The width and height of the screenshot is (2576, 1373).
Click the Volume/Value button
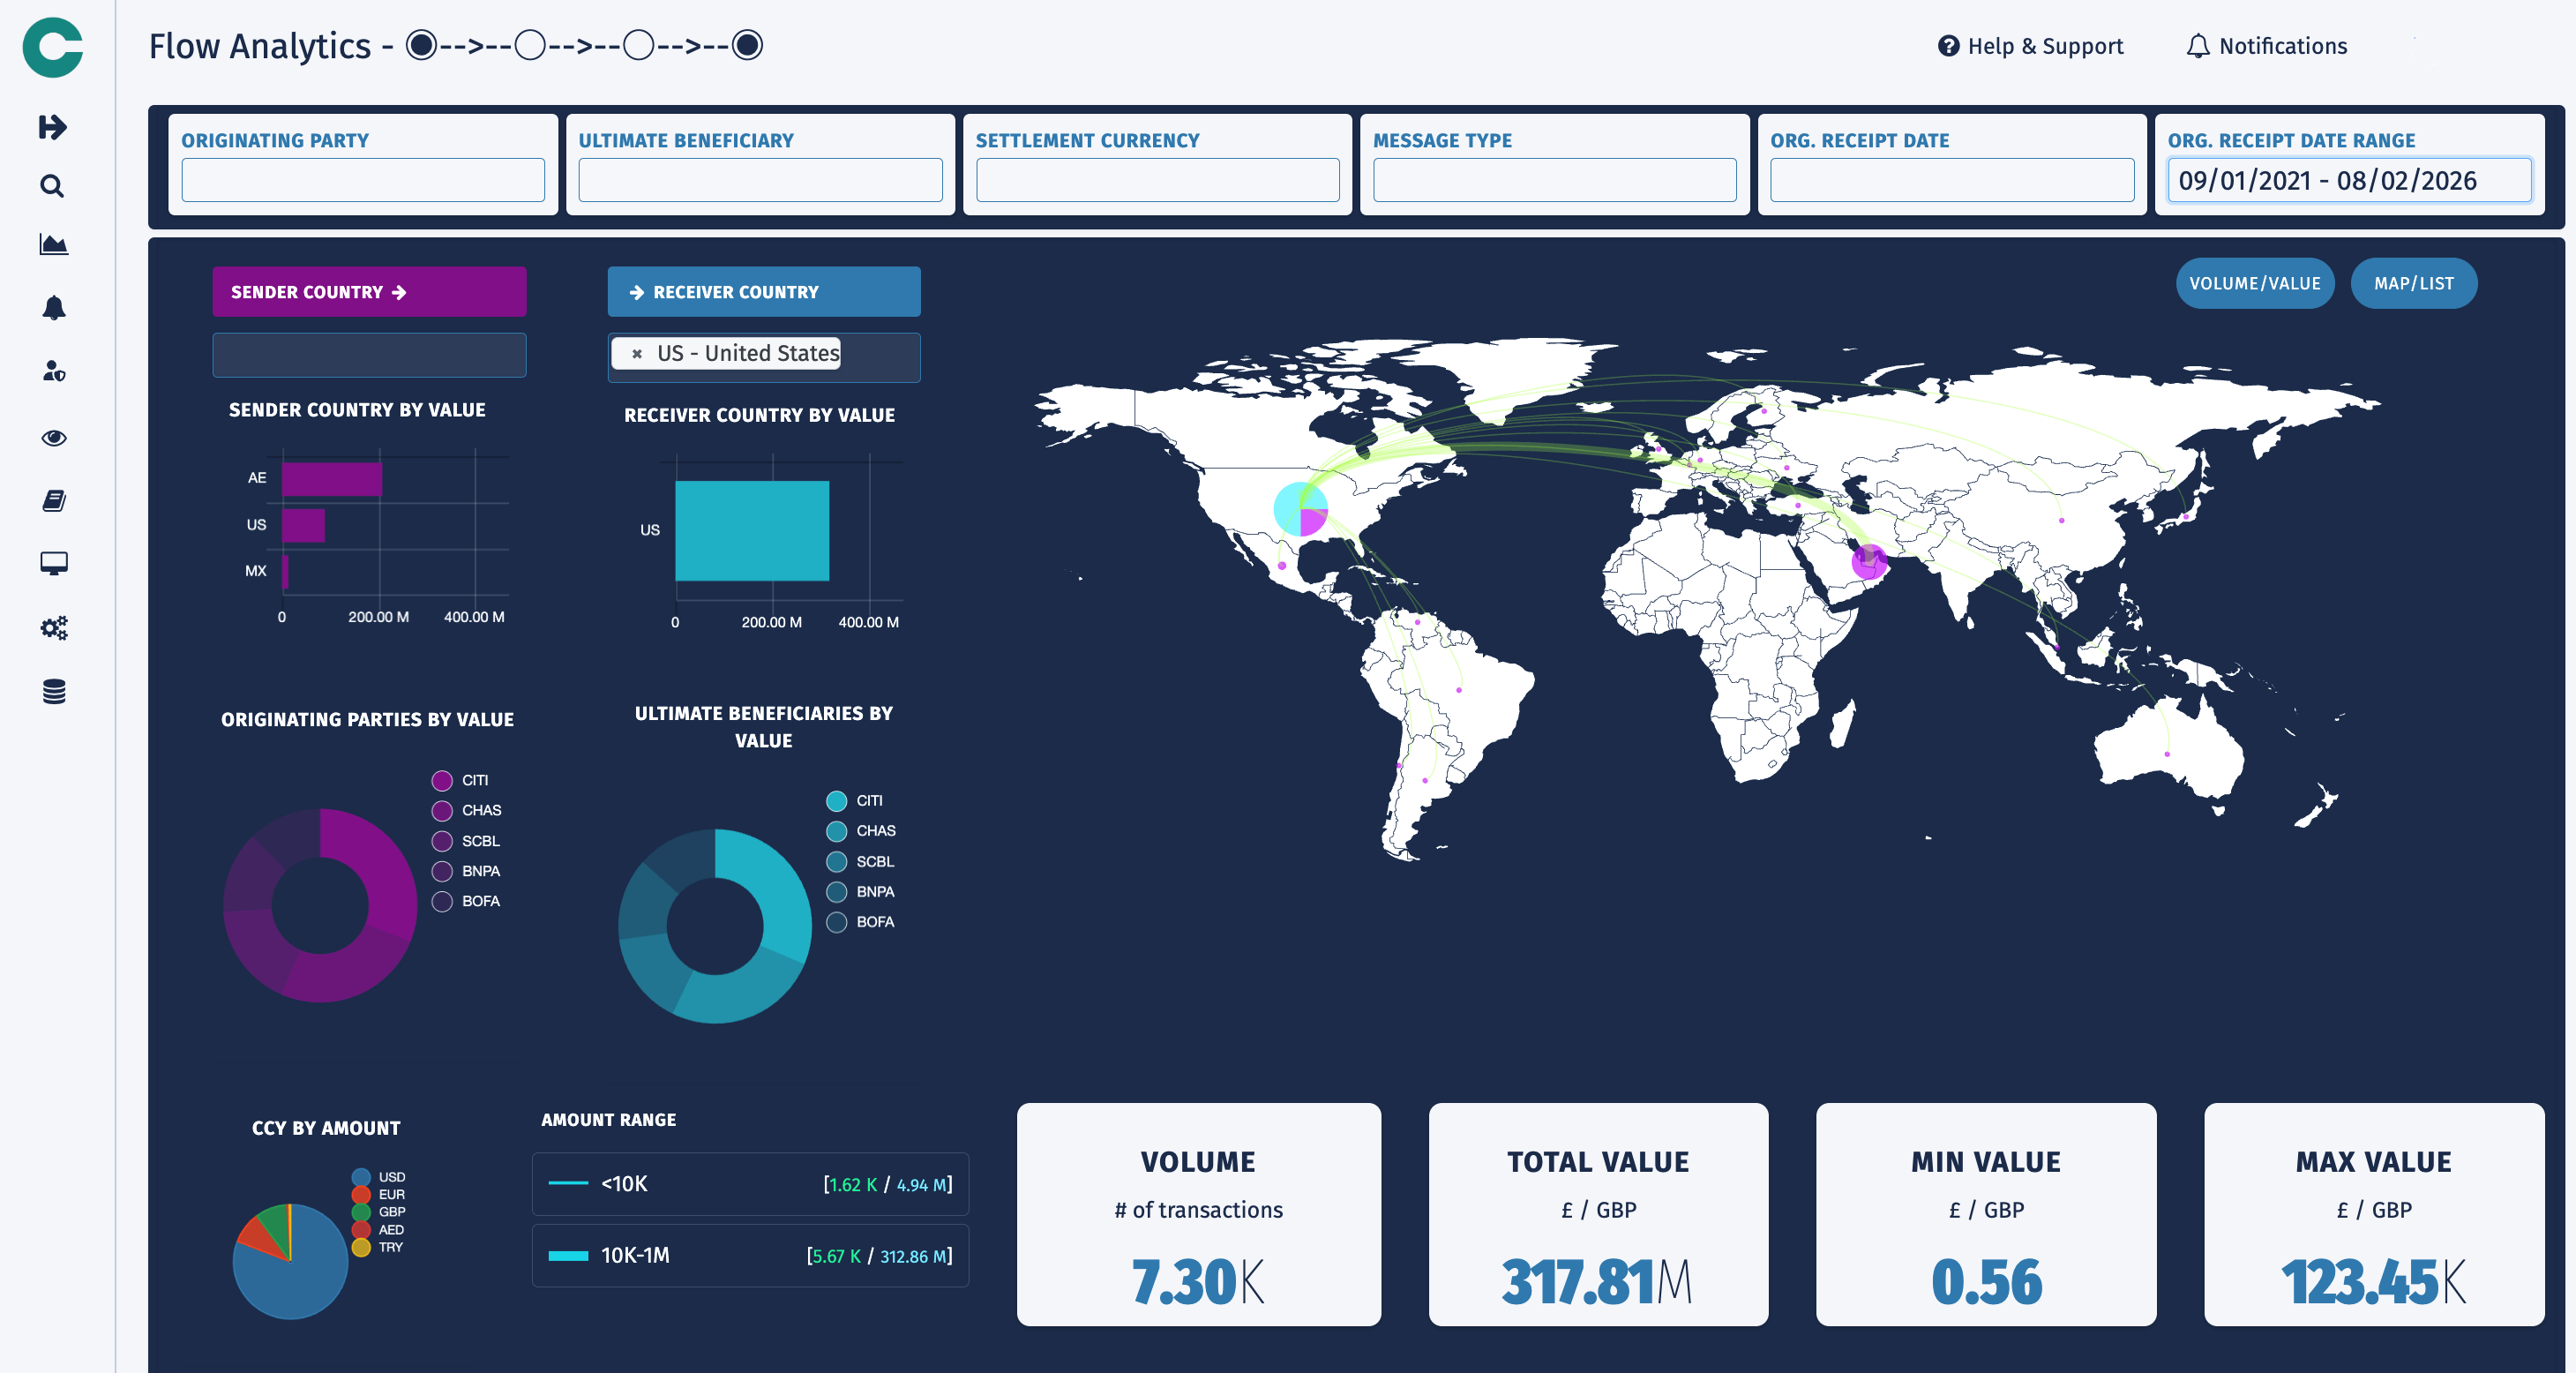tap(2254, 284)
